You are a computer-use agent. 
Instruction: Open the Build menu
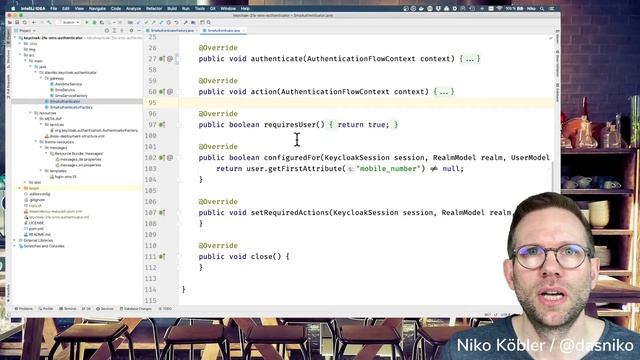click(x=172, y=8)
